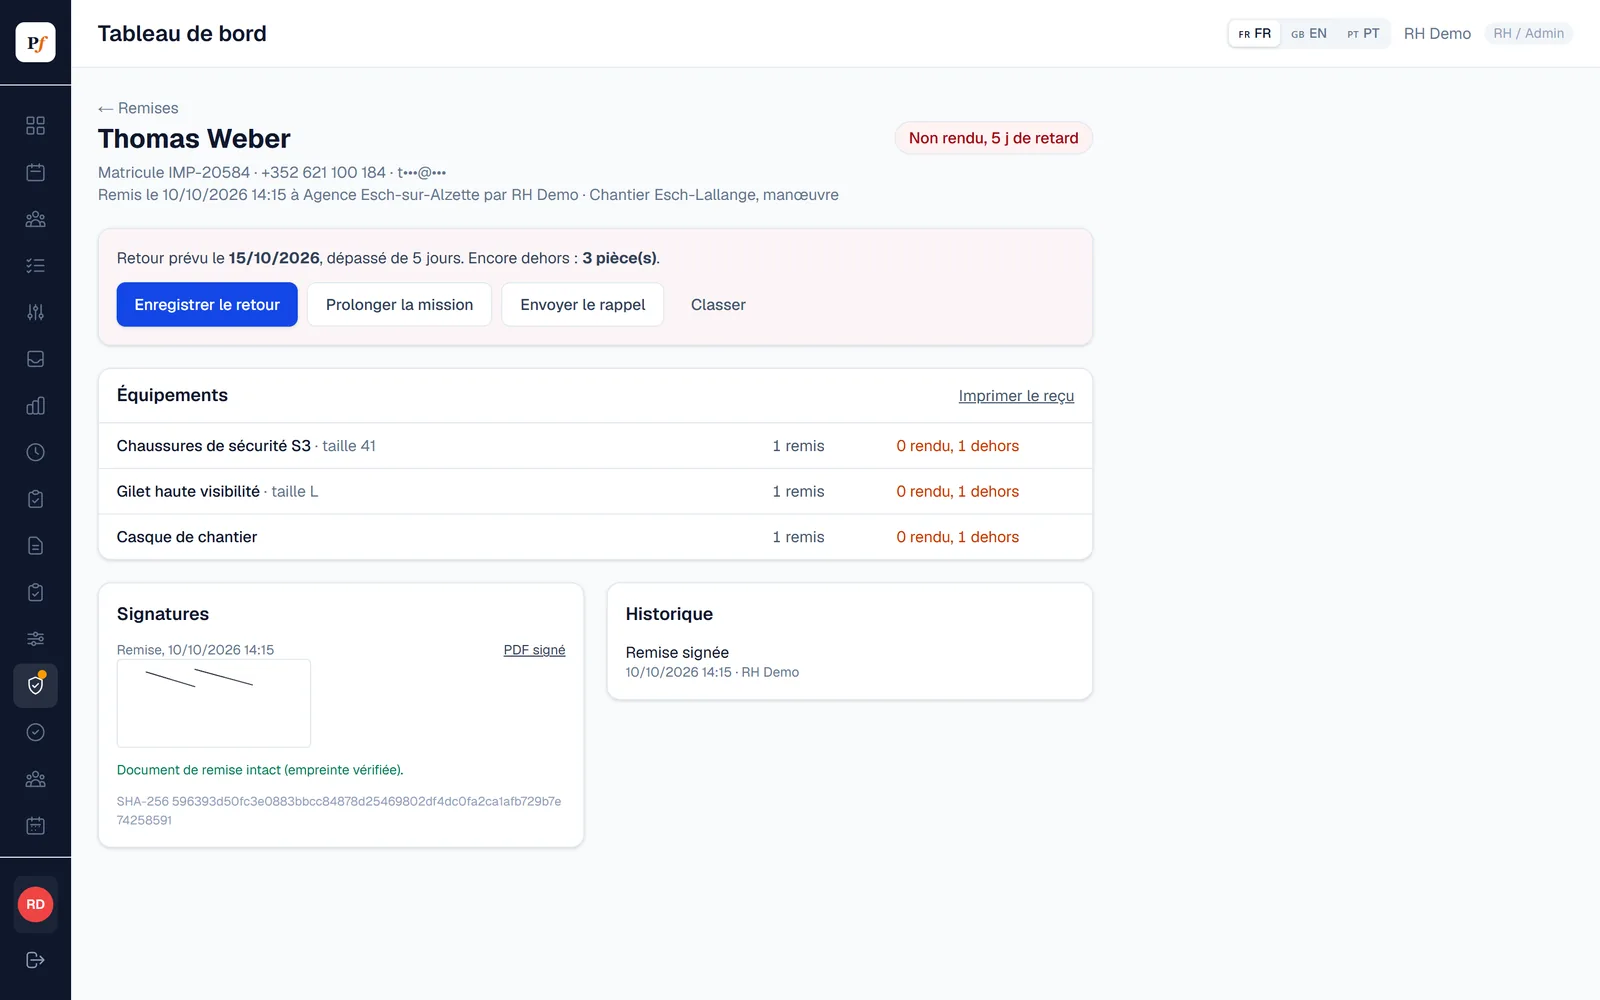The height and width of the screenshot is (1000, 1600).
Task: Open the RD user avatar
Action: (x=35, y=904)
